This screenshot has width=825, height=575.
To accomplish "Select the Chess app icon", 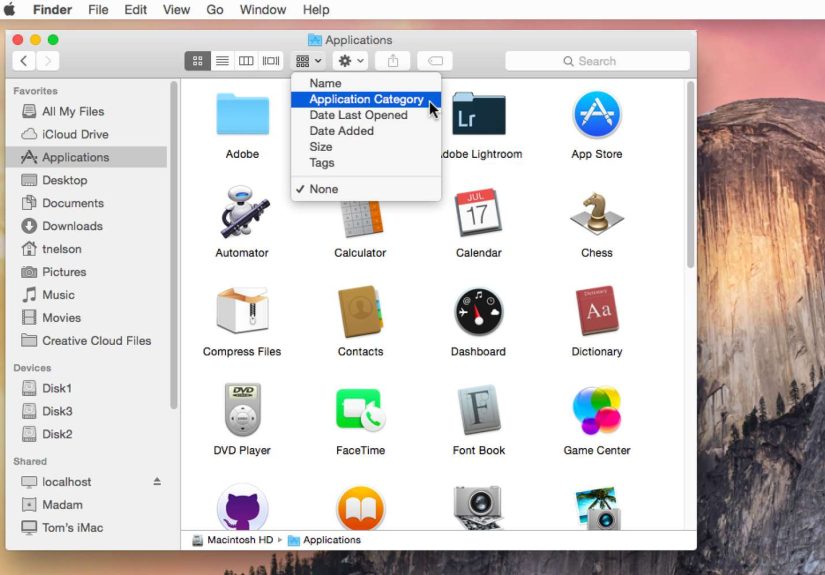I will point(597,213).
